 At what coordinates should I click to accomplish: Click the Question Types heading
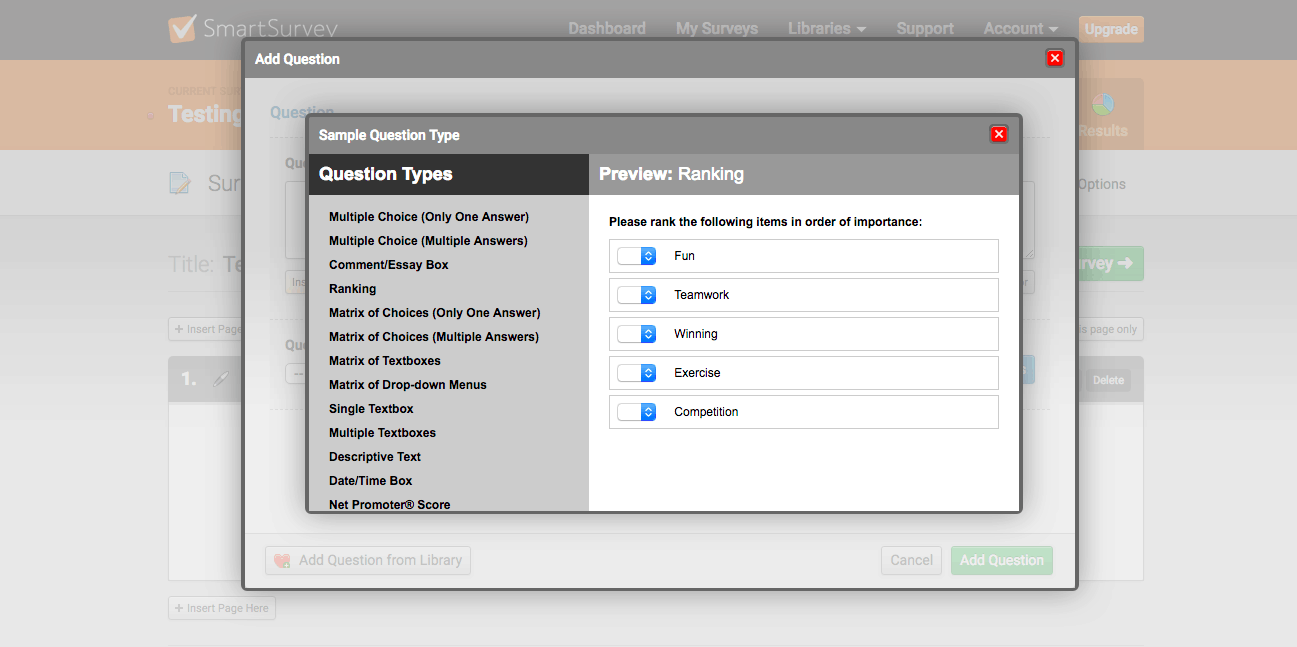click(x=386, y=174)
